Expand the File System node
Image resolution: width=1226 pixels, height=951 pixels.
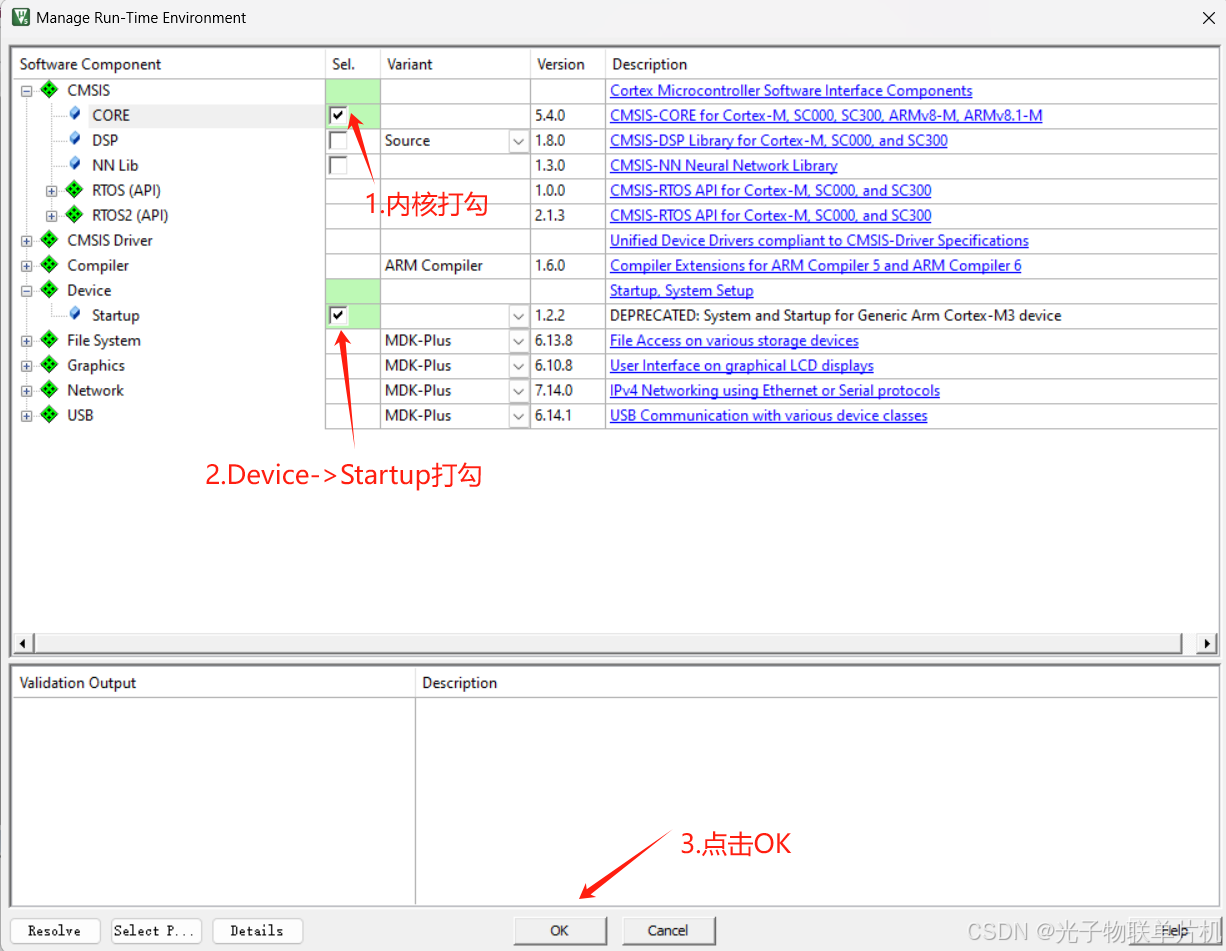[27, 341]
